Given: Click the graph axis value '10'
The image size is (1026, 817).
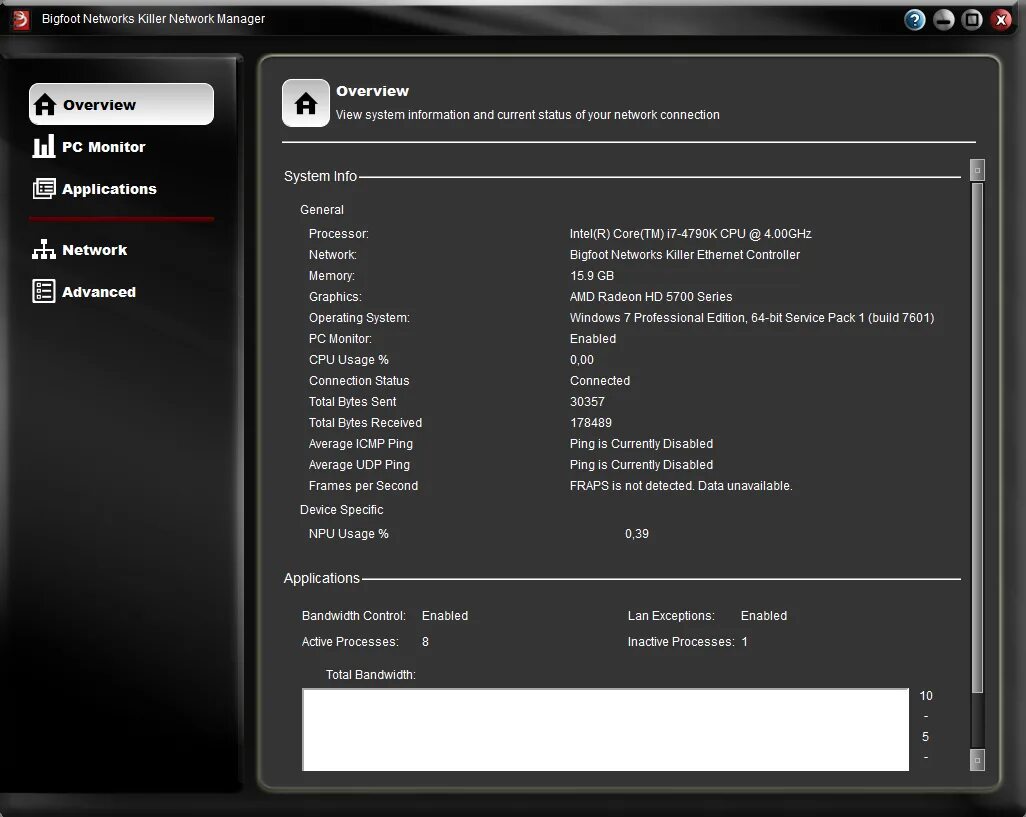Looking at the screenshot, I should 925,695.
